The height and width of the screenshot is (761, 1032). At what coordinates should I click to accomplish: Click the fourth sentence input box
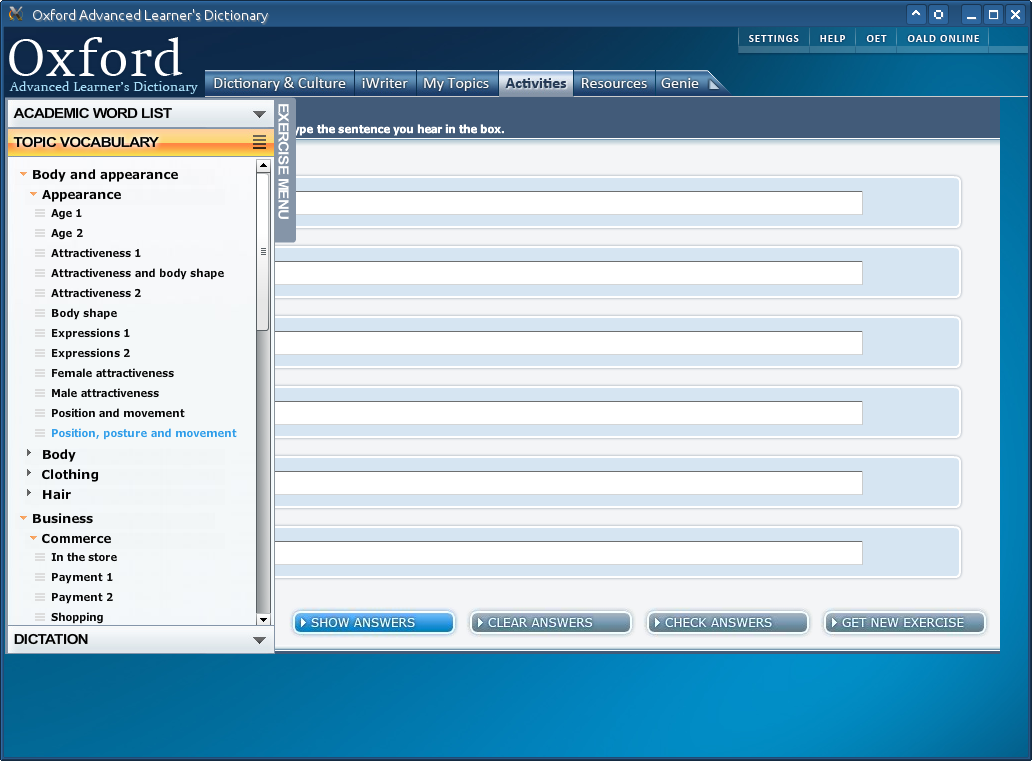[569, 413]
